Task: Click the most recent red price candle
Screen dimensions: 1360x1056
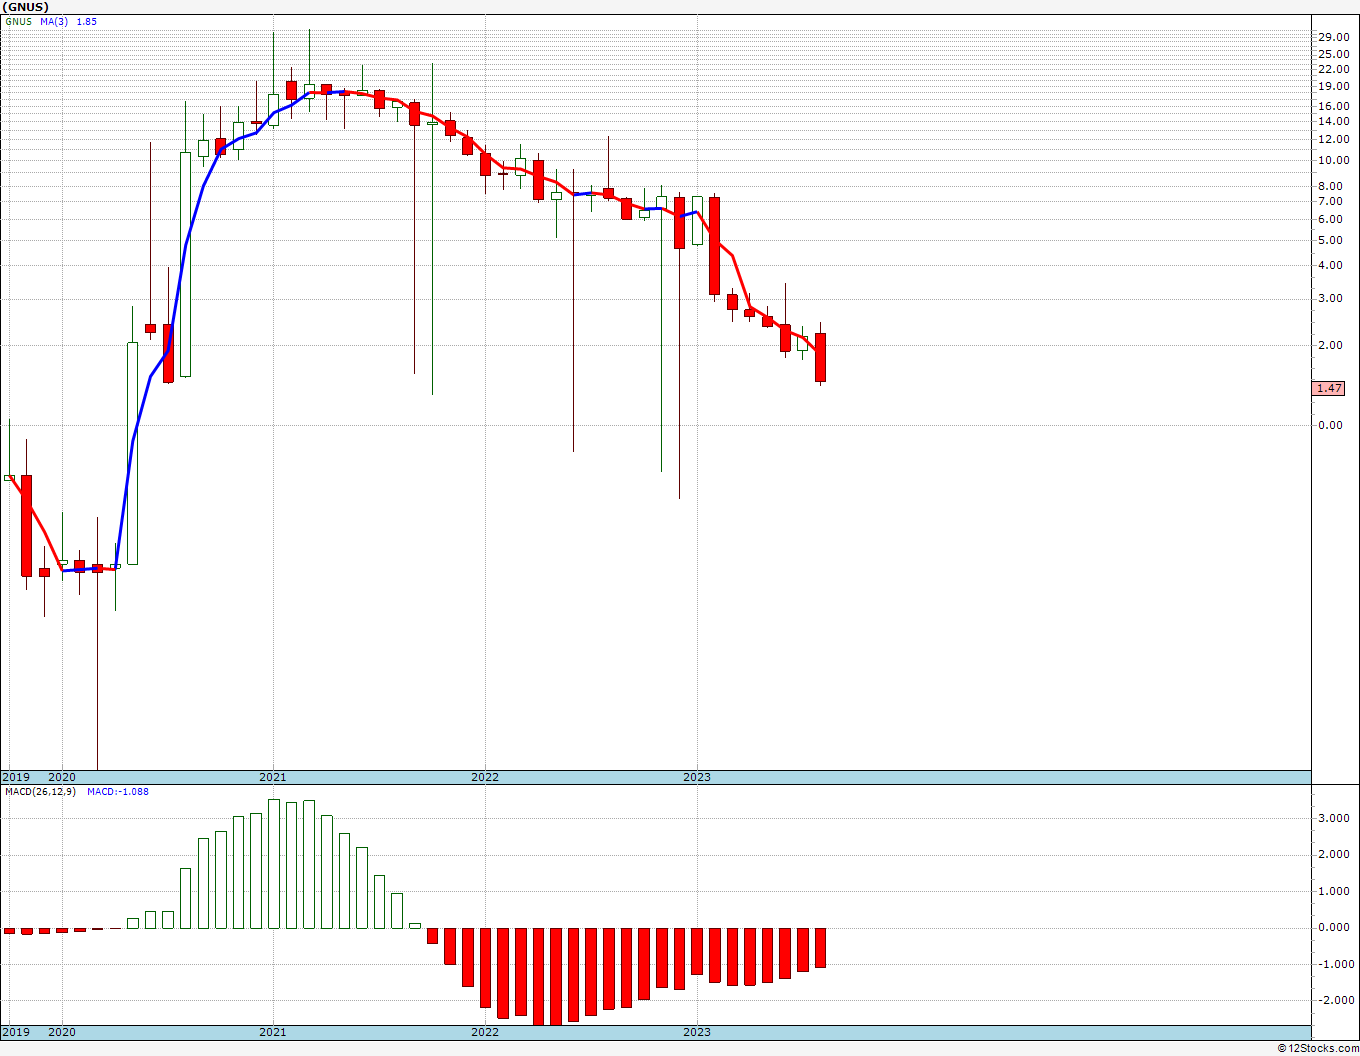Action: 820,357
